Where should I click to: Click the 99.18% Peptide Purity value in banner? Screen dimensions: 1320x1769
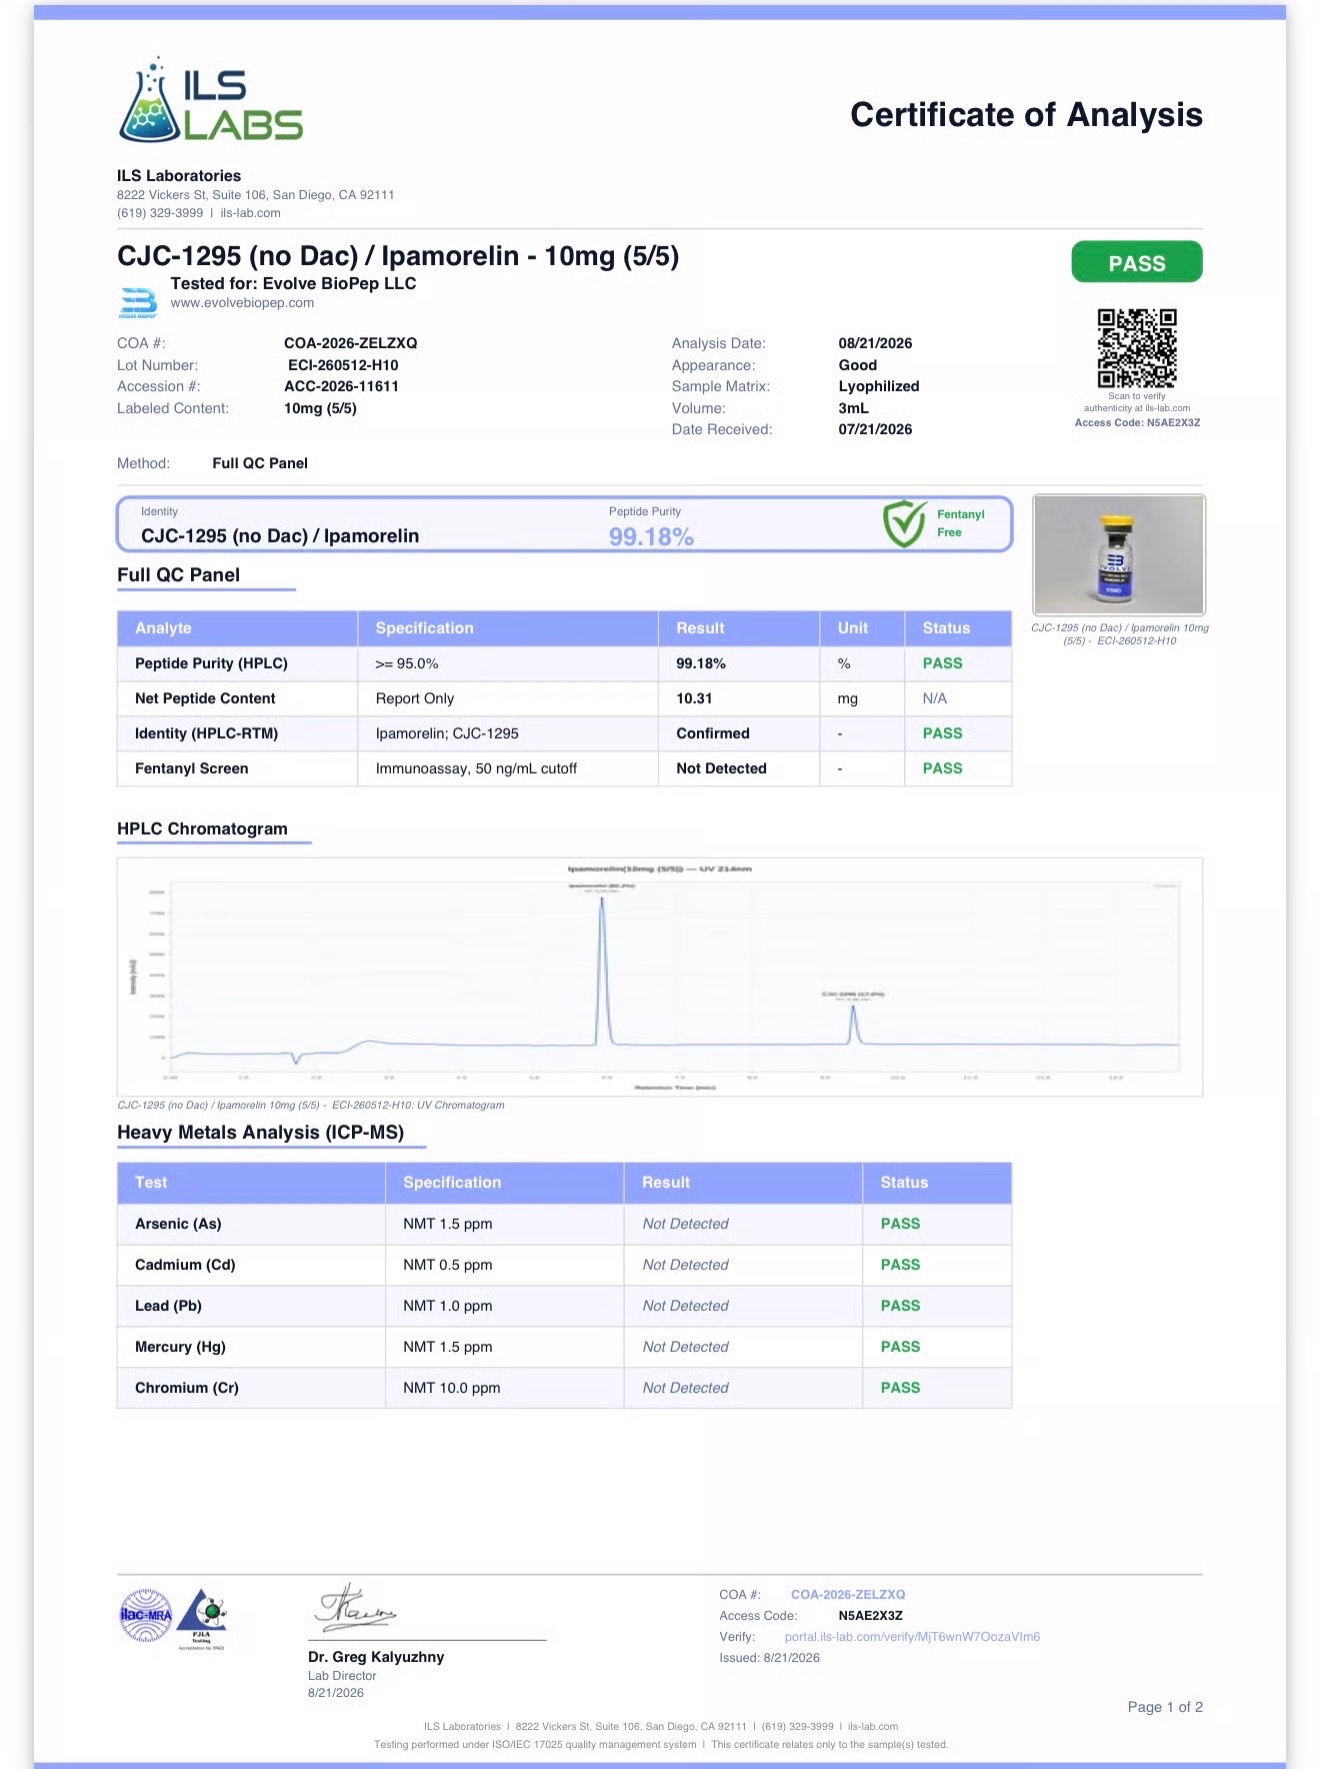(x=651, y=537)
